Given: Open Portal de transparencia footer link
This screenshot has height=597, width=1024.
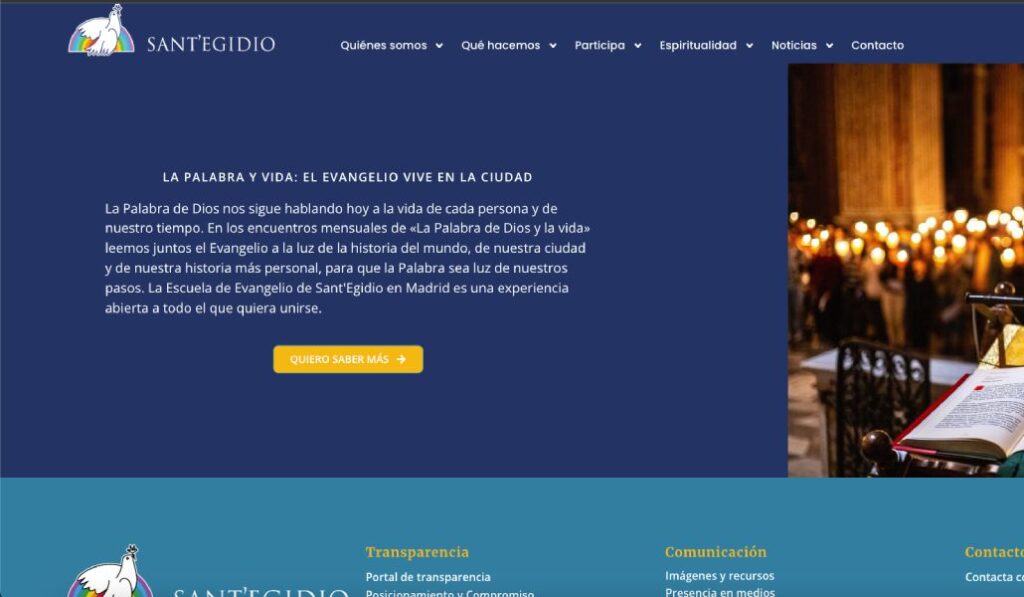Looking at the screenshot, I should [x=428, y=577].
